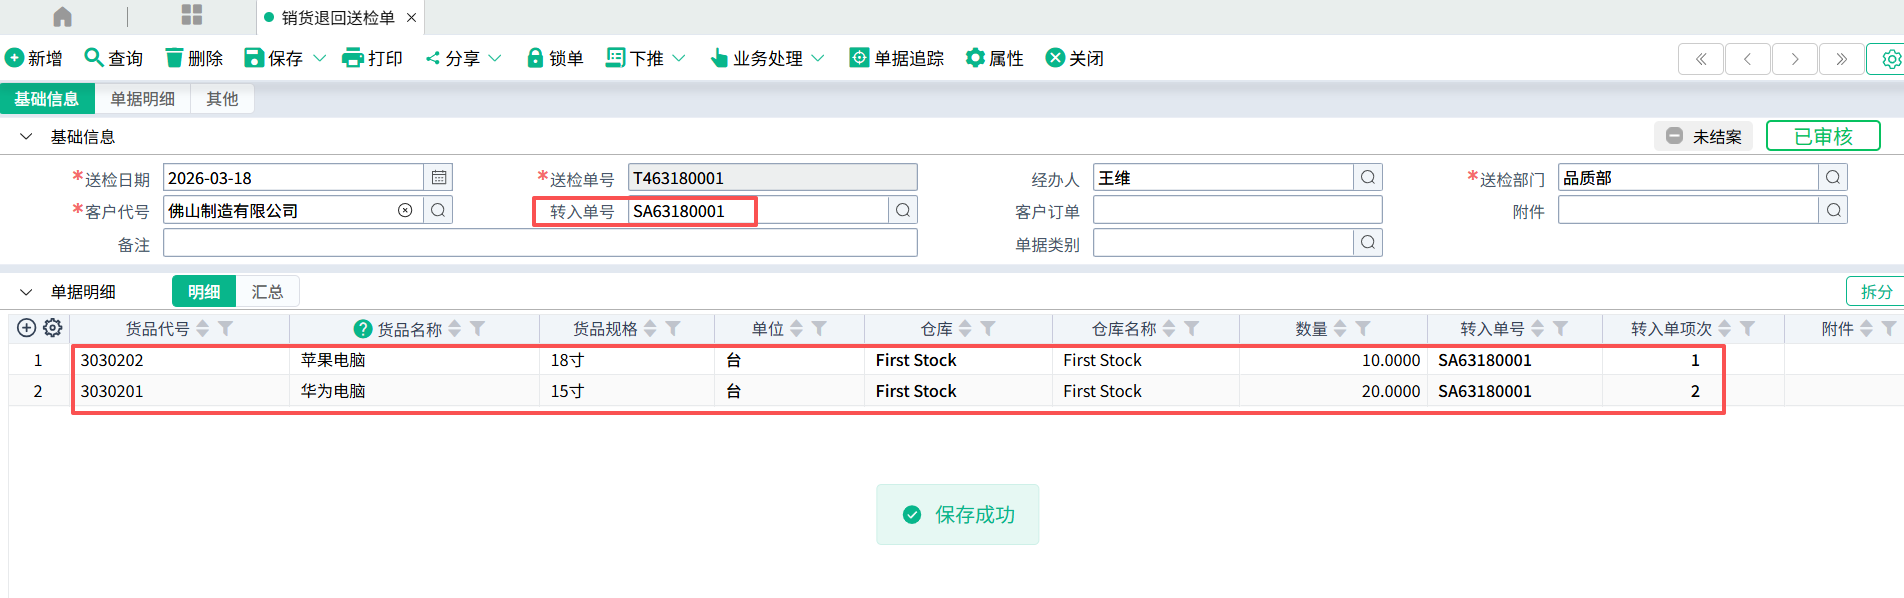
Task: Switch to the 单据明细 tab
Action: click(142, 99)
